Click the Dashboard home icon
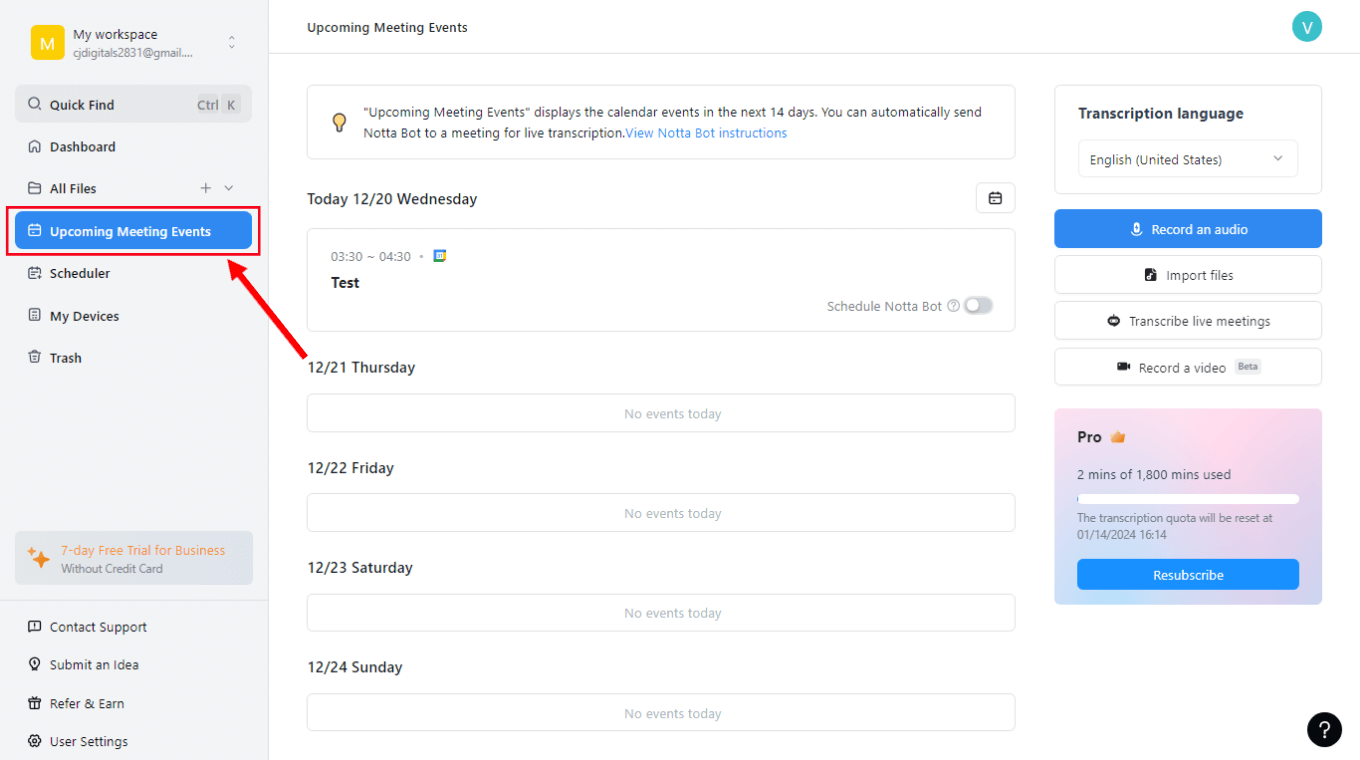The height and width of the screenshot is (760, 1360). (34, 147)
